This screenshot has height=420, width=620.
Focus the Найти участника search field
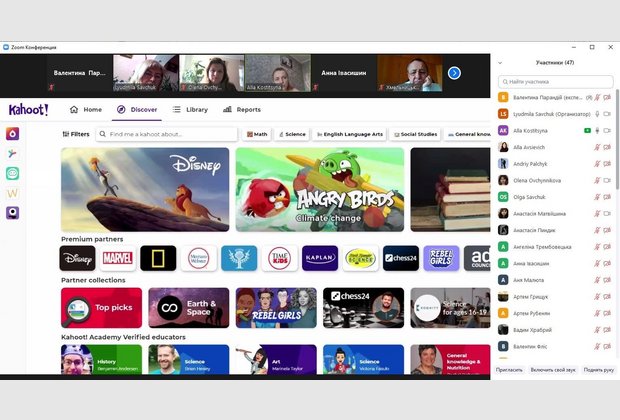556,81
